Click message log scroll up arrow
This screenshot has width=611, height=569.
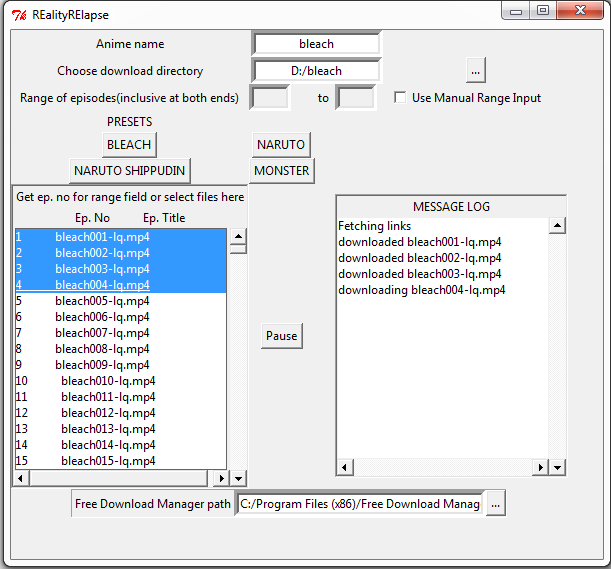click(x=557, y=225)
